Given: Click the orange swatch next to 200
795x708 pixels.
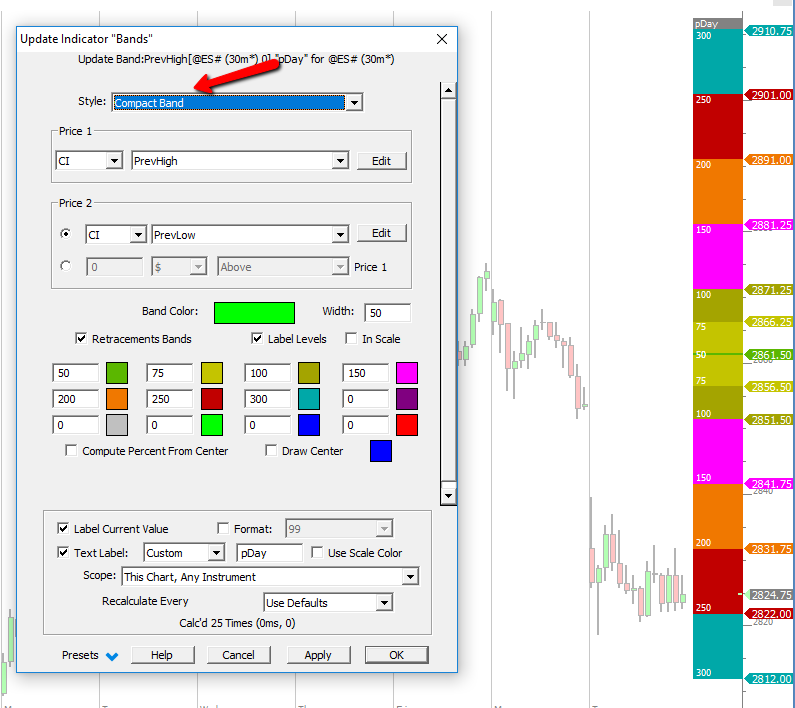Looking at the screenshot, I should 118,398.
